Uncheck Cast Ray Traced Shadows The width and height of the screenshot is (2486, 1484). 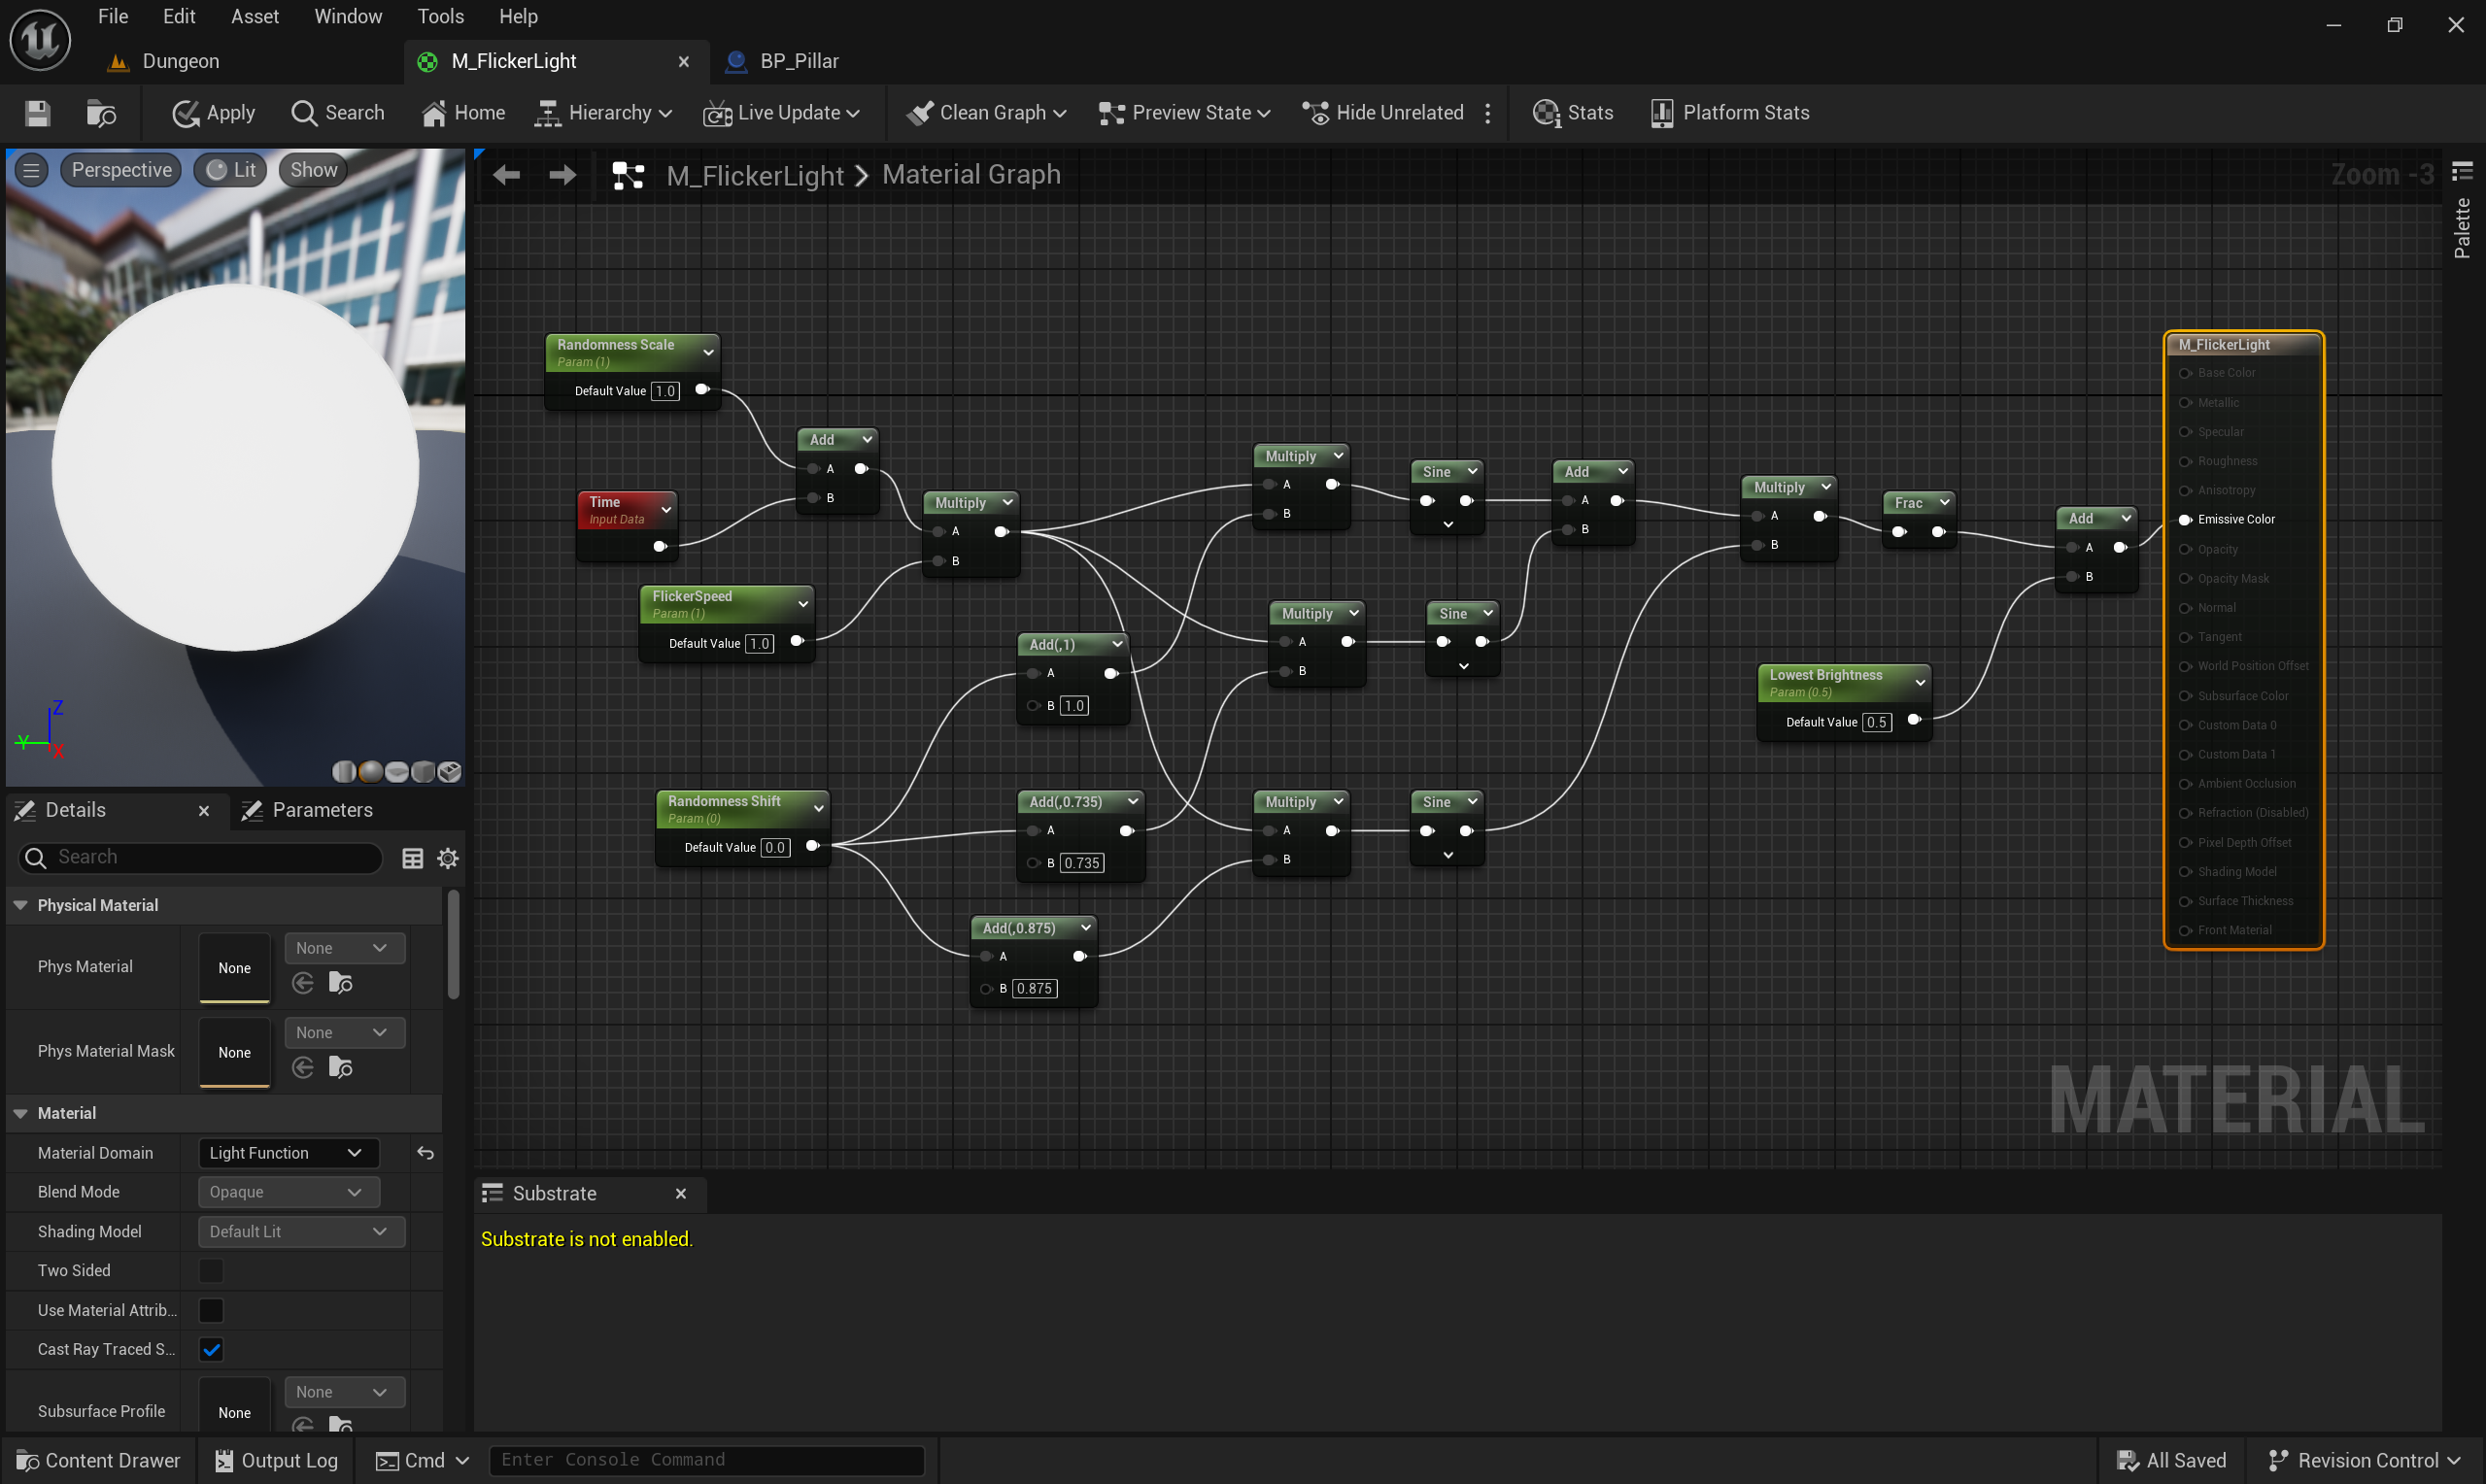click(211, 1350)
